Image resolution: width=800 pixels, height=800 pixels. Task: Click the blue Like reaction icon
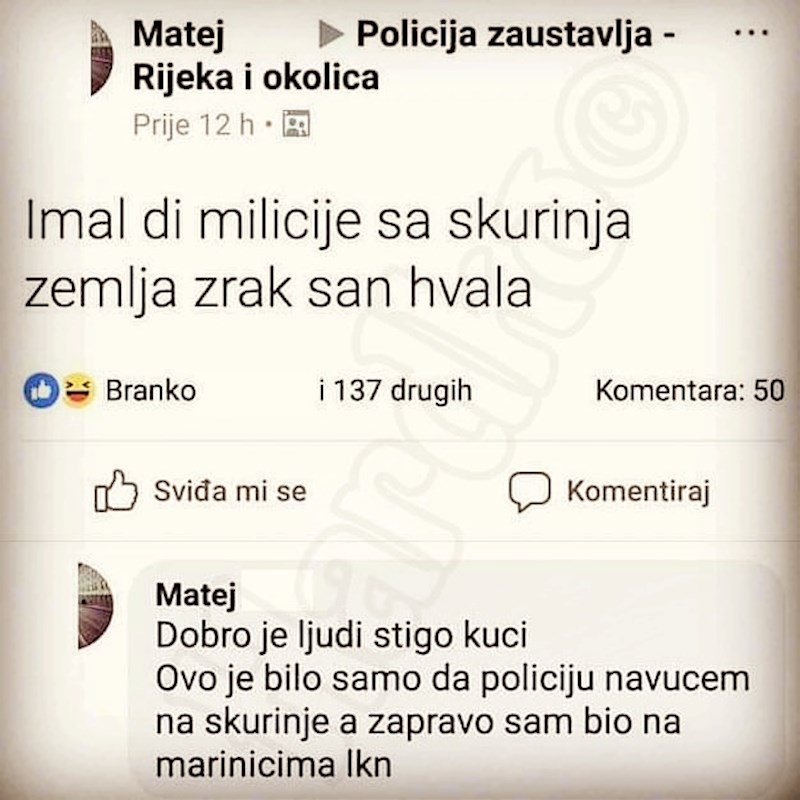[x=41, y=390]
